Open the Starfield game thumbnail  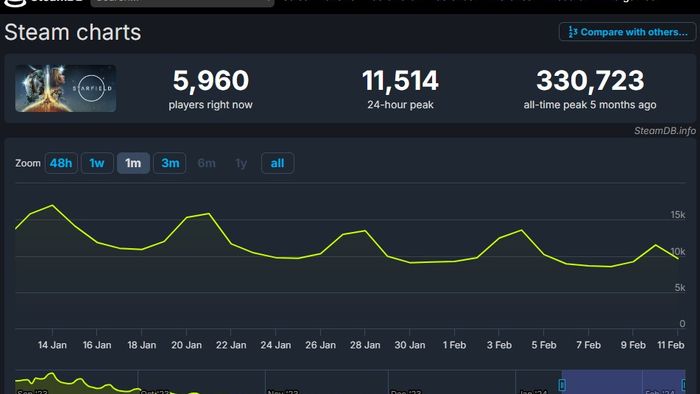(66, 88)
